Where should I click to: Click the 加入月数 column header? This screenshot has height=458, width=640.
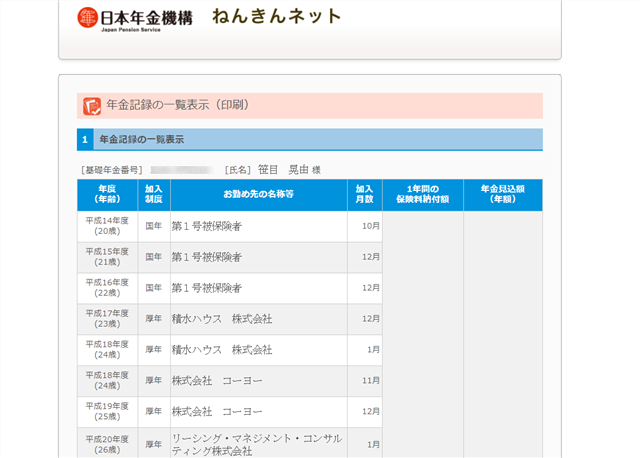(x=364, y=195)
